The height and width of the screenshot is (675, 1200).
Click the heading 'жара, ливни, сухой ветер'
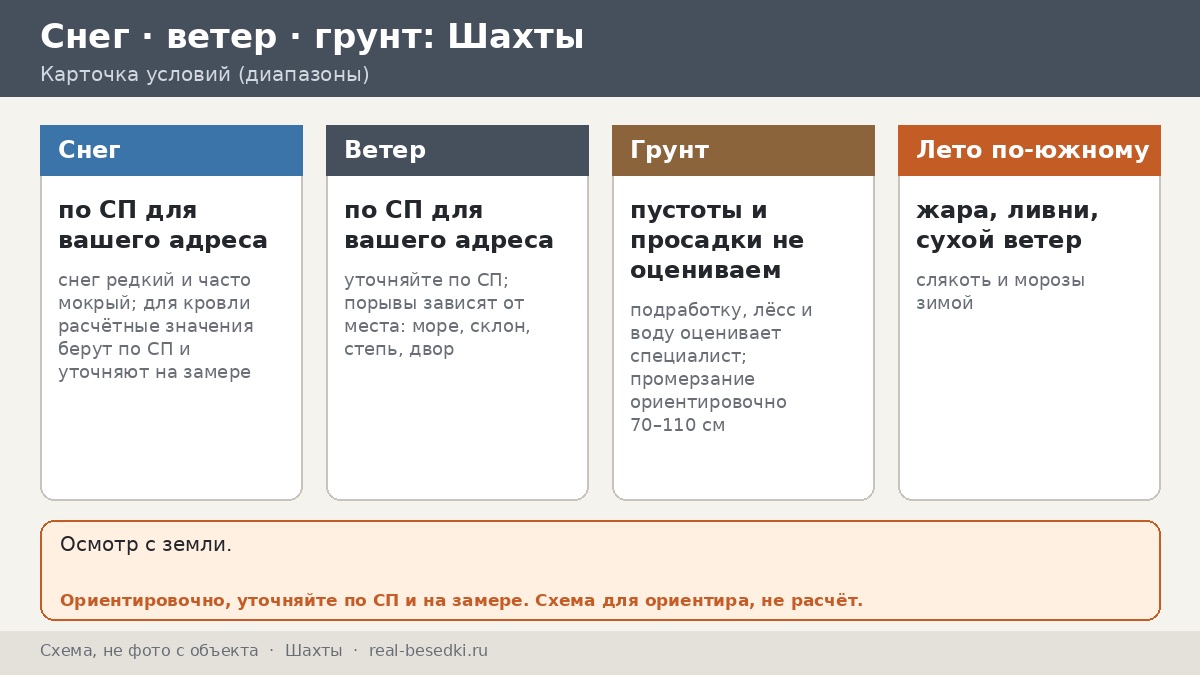(x=1007, y=225)
